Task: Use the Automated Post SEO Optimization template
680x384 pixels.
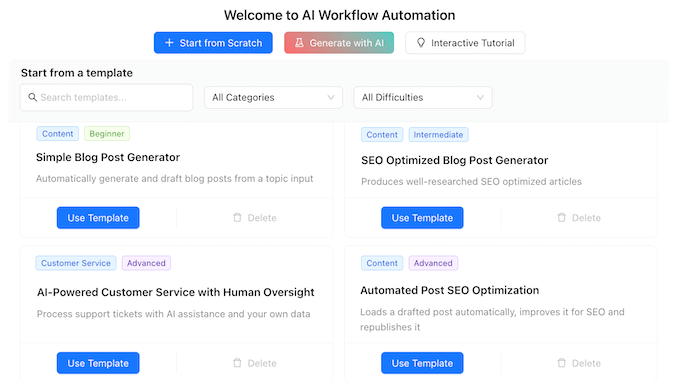Action: [422, 363]
